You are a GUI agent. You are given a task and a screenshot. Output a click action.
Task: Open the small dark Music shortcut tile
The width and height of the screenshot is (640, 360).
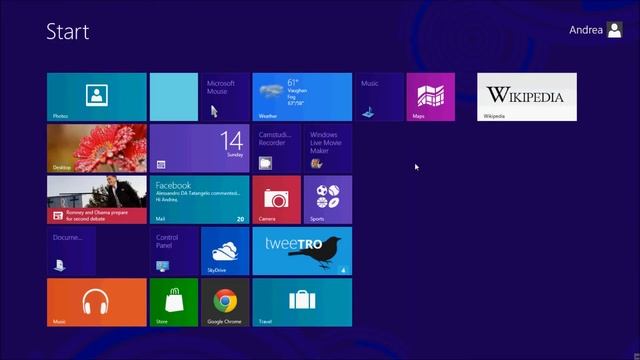(x=379, y=97)
